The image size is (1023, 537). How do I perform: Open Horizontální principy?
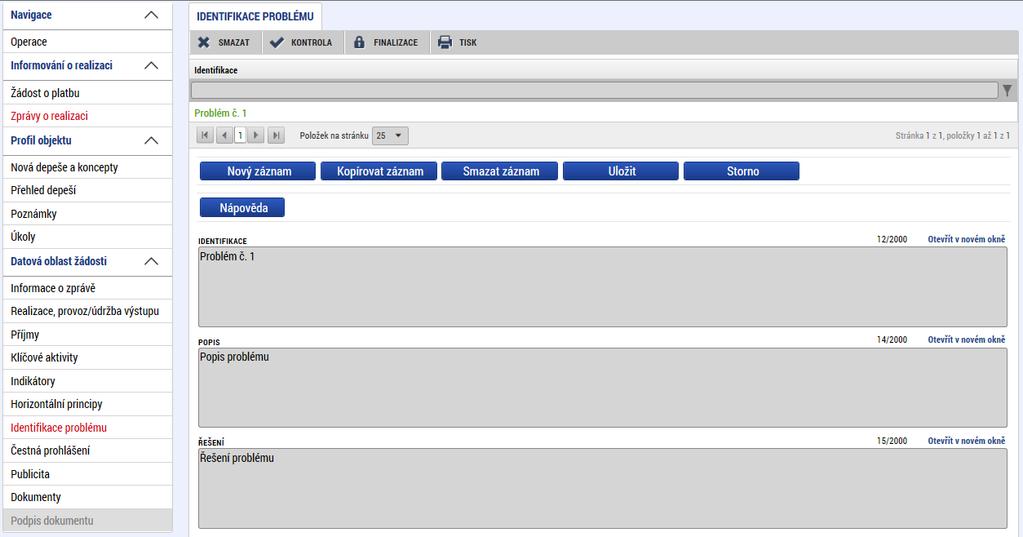point(87,404)
